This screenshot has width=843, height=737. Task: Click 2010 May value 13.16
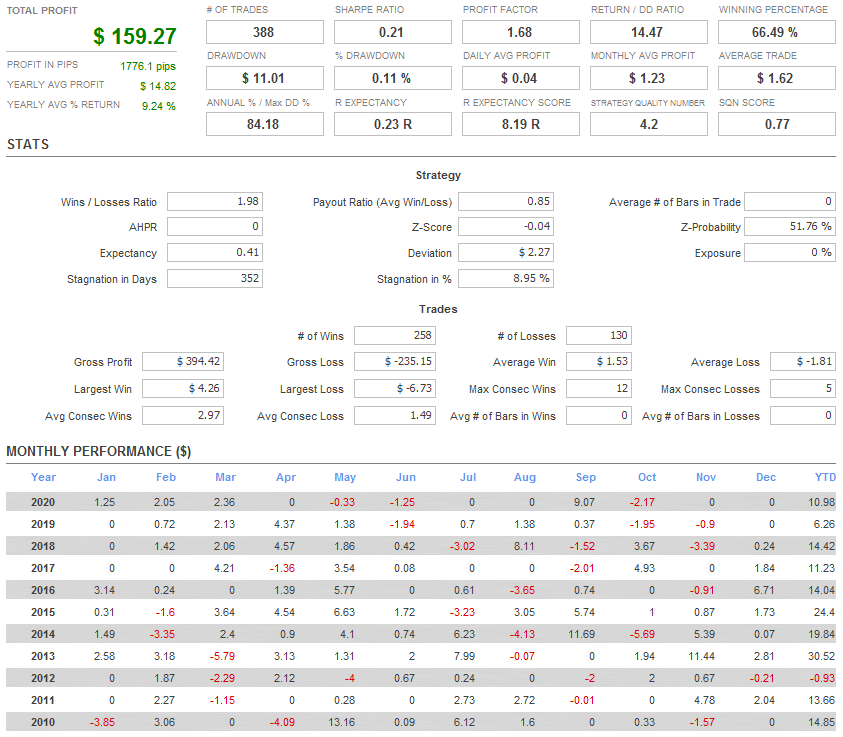[x=342, y=722]
